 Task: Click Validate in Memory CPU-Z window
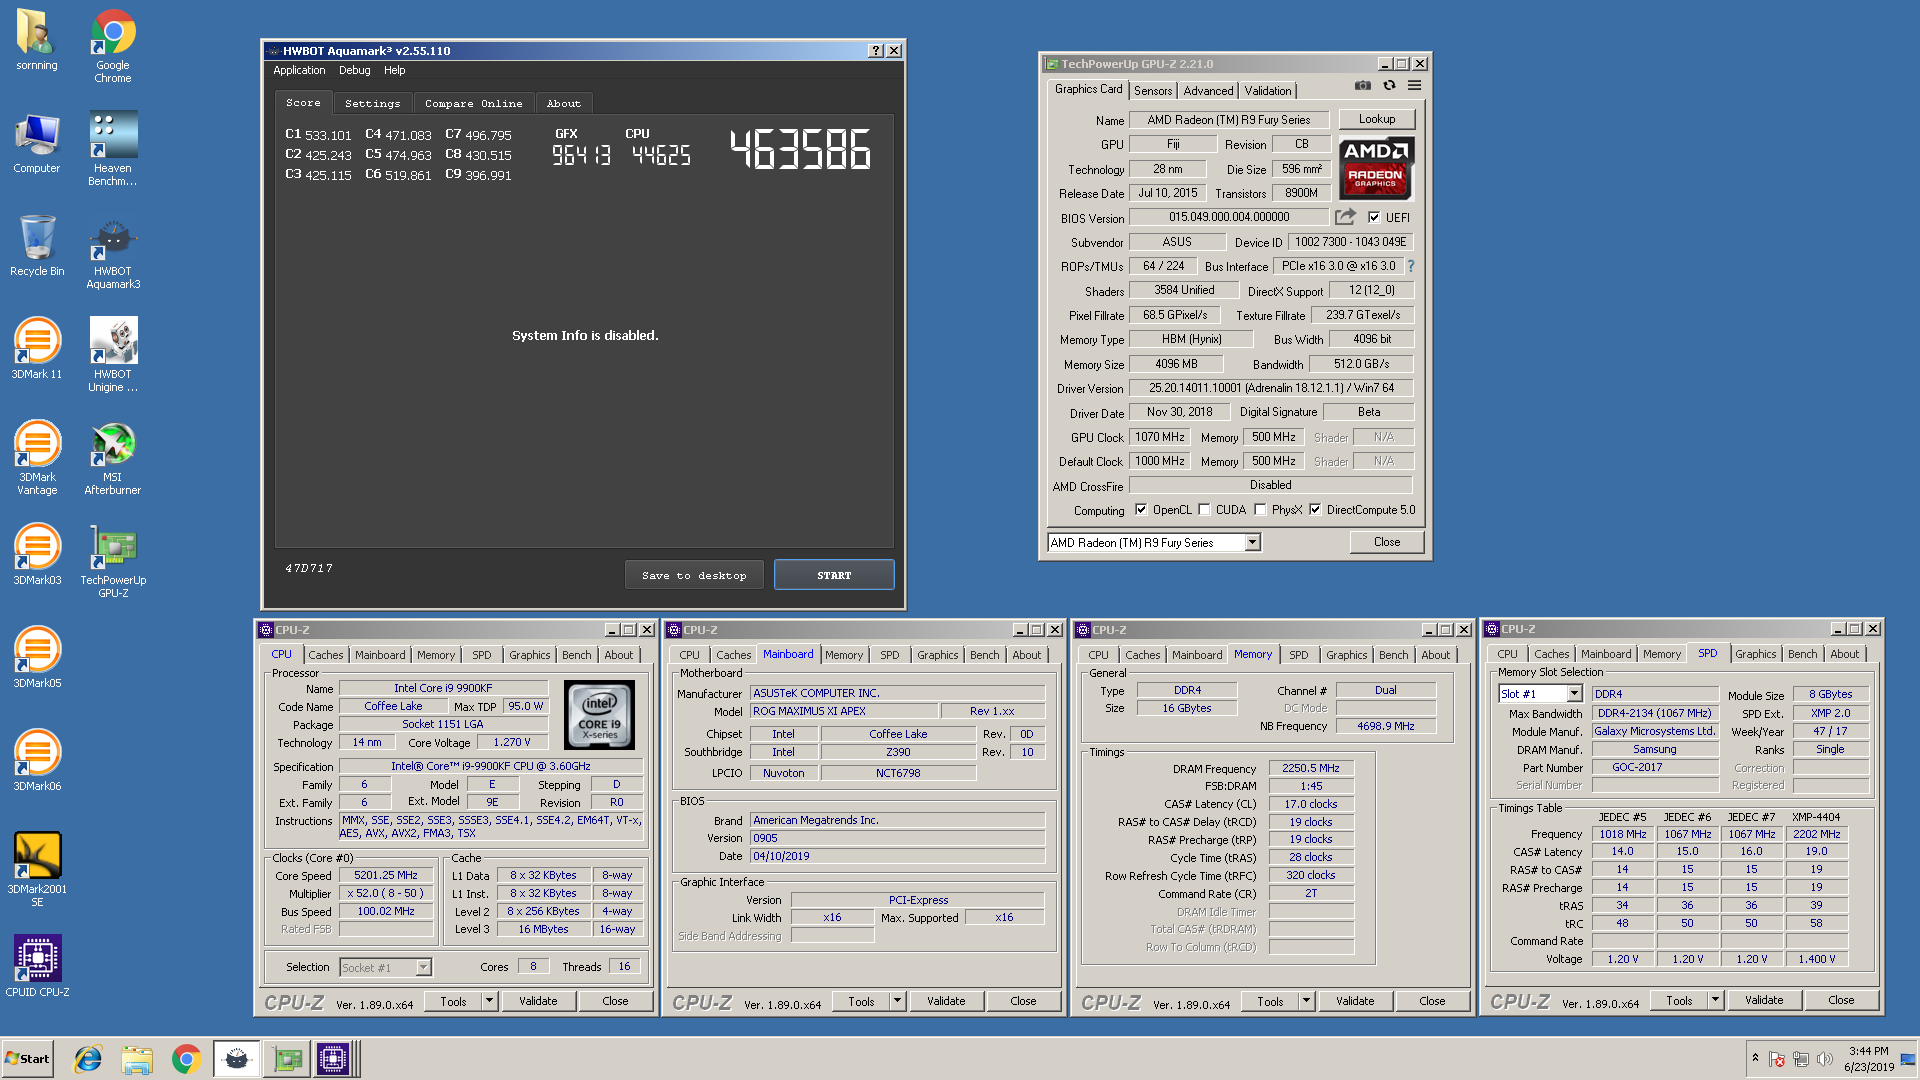tap(1355, 1001)
